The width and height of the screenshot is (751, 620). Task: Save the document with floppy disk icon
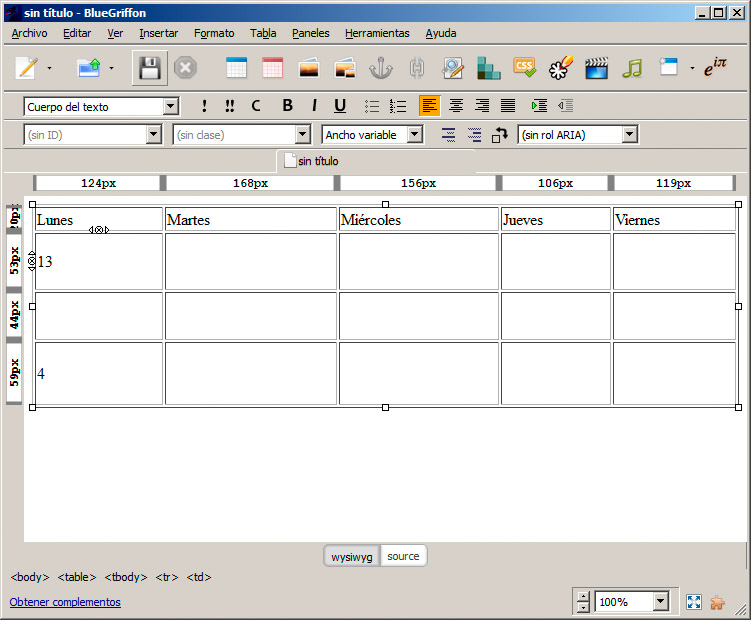pyautogui.click(x=149, y=68)
